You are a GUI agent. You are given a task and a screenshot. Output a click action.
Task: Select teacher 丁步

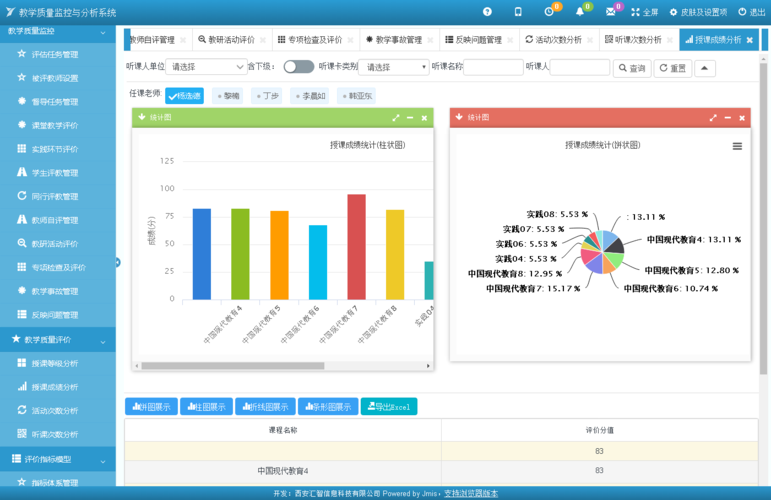267,96
